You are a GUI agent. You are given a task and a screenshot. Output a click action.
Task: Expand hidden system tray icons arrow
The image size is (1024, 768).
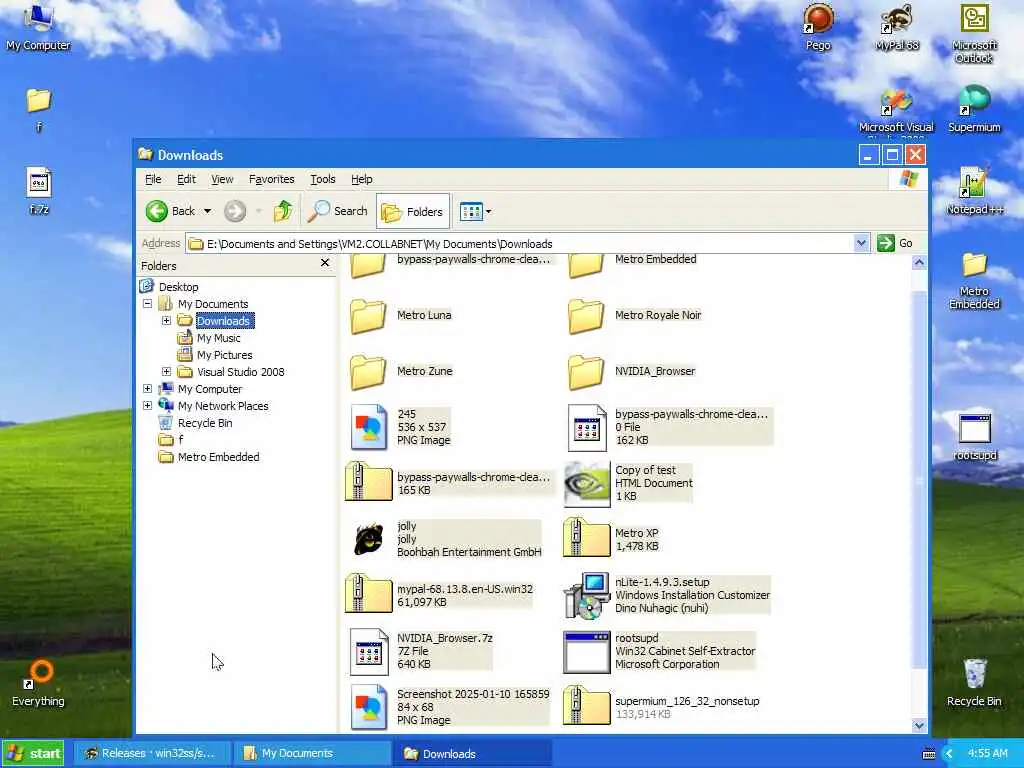point(949,754)
